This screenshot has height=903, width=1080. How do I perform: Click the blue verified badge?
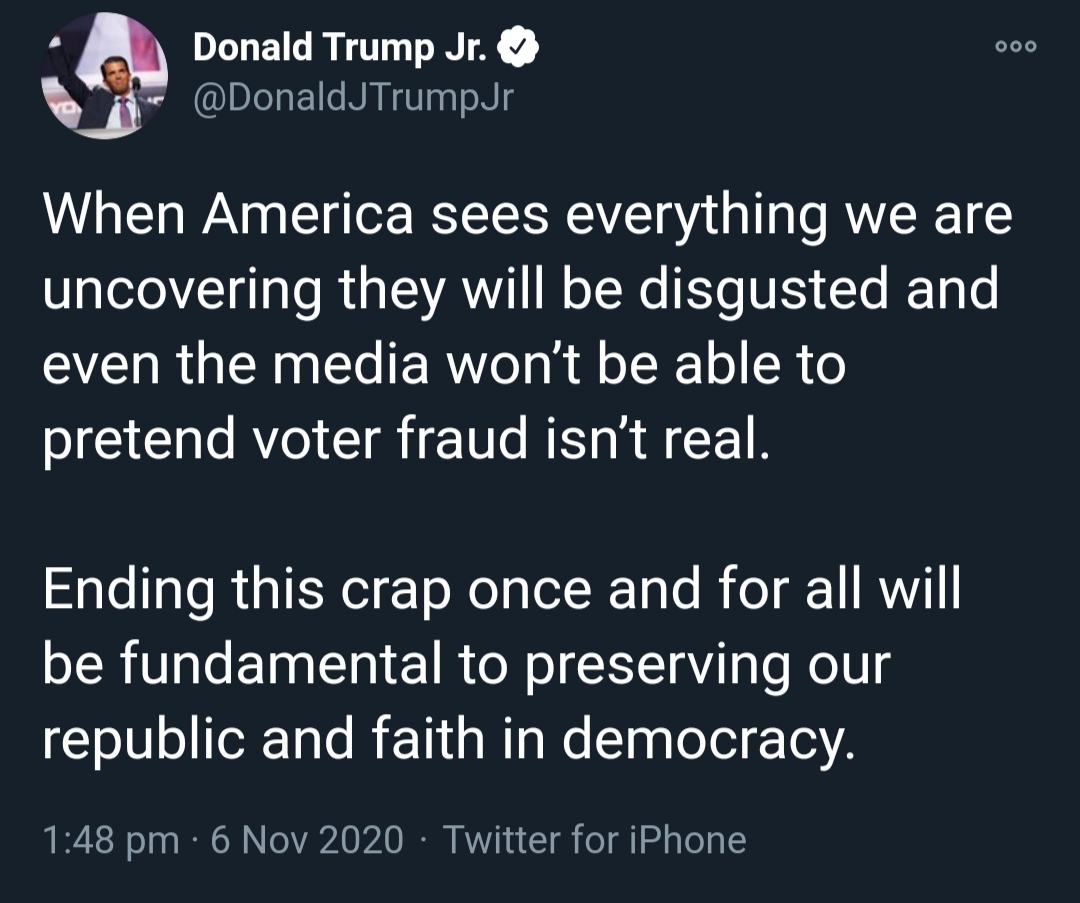point(520,47)
